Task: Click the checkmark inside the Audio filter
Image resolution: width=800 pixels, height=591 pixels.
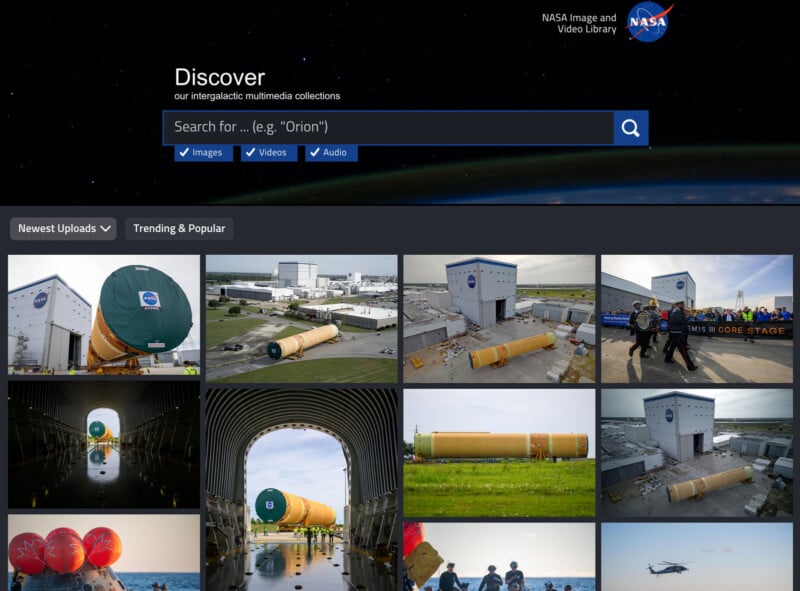Action: click(313, 152)
